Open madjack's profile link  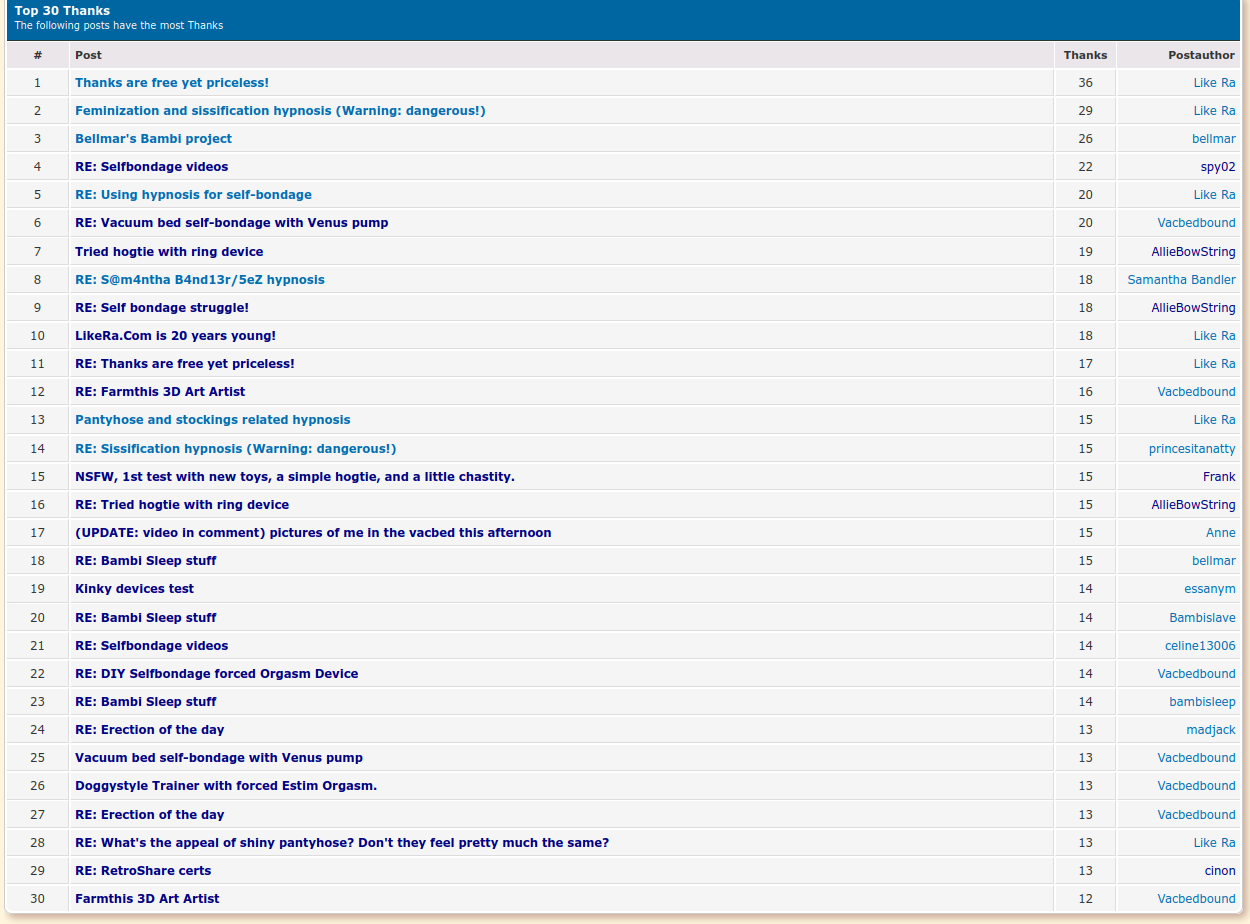click(x=1210, y=730)
